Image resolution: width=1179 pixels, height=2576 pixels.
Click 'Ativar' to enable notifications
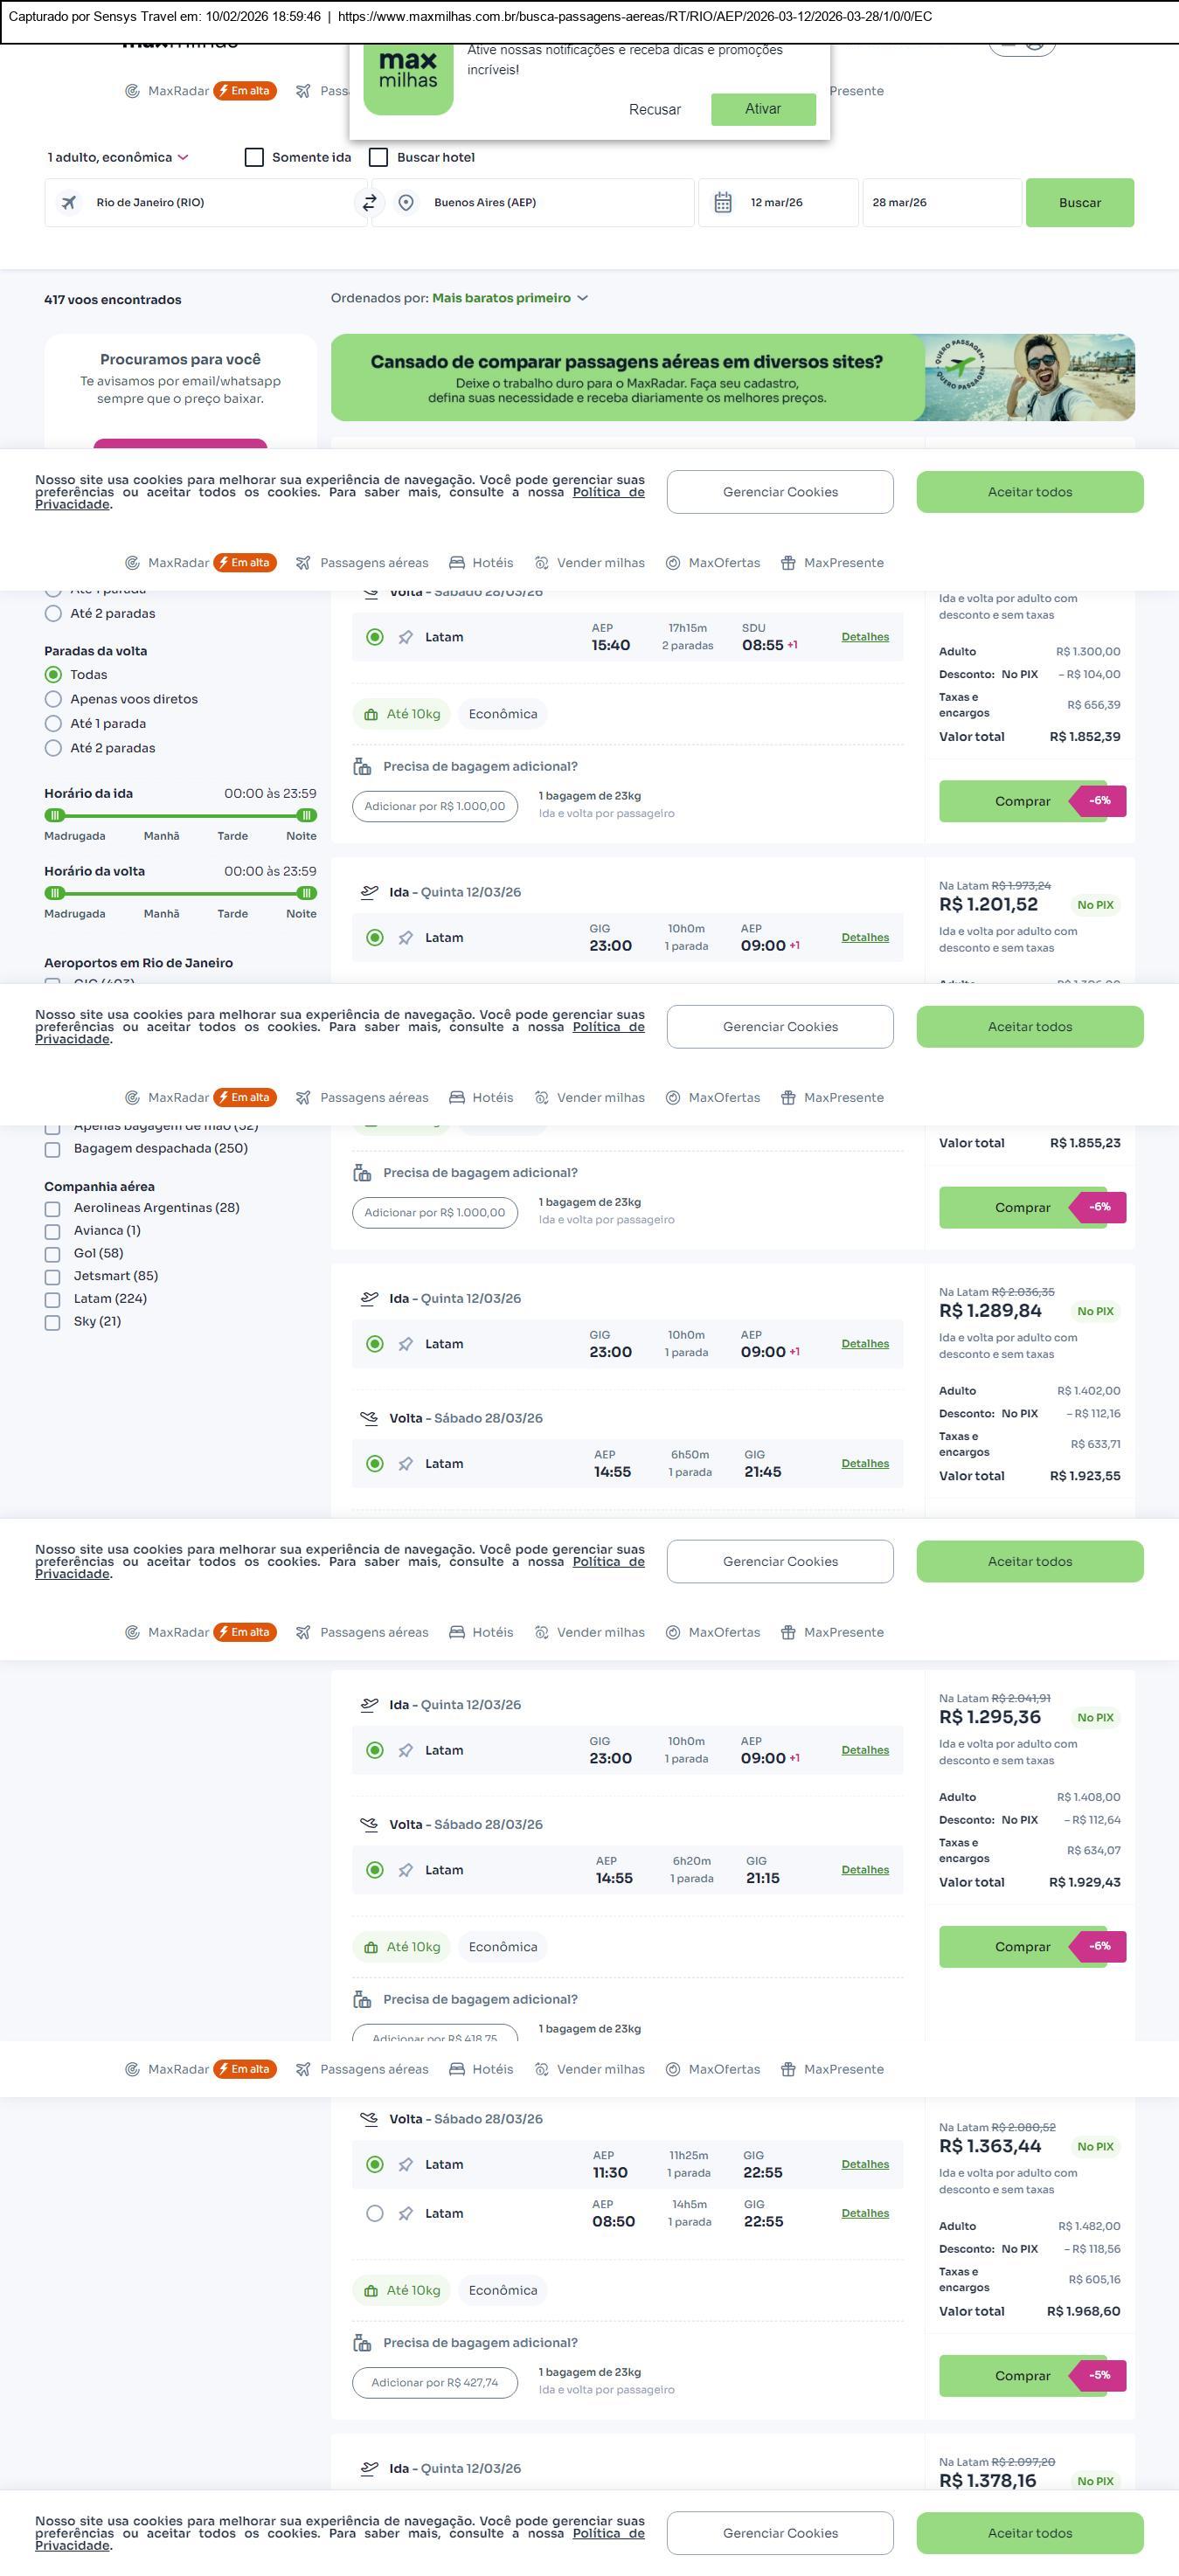[763, 109]
